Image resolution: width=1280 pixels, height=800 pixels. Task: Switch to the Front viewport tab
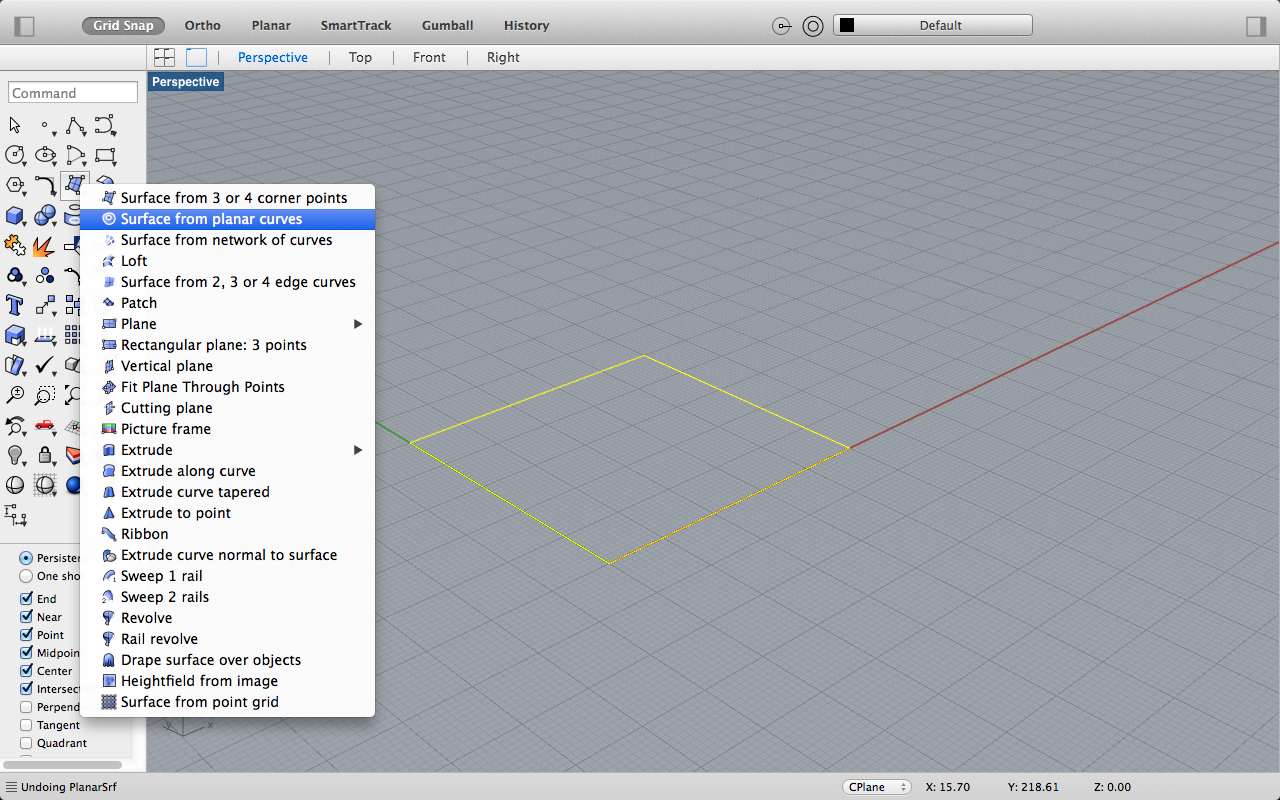(429, 57)
